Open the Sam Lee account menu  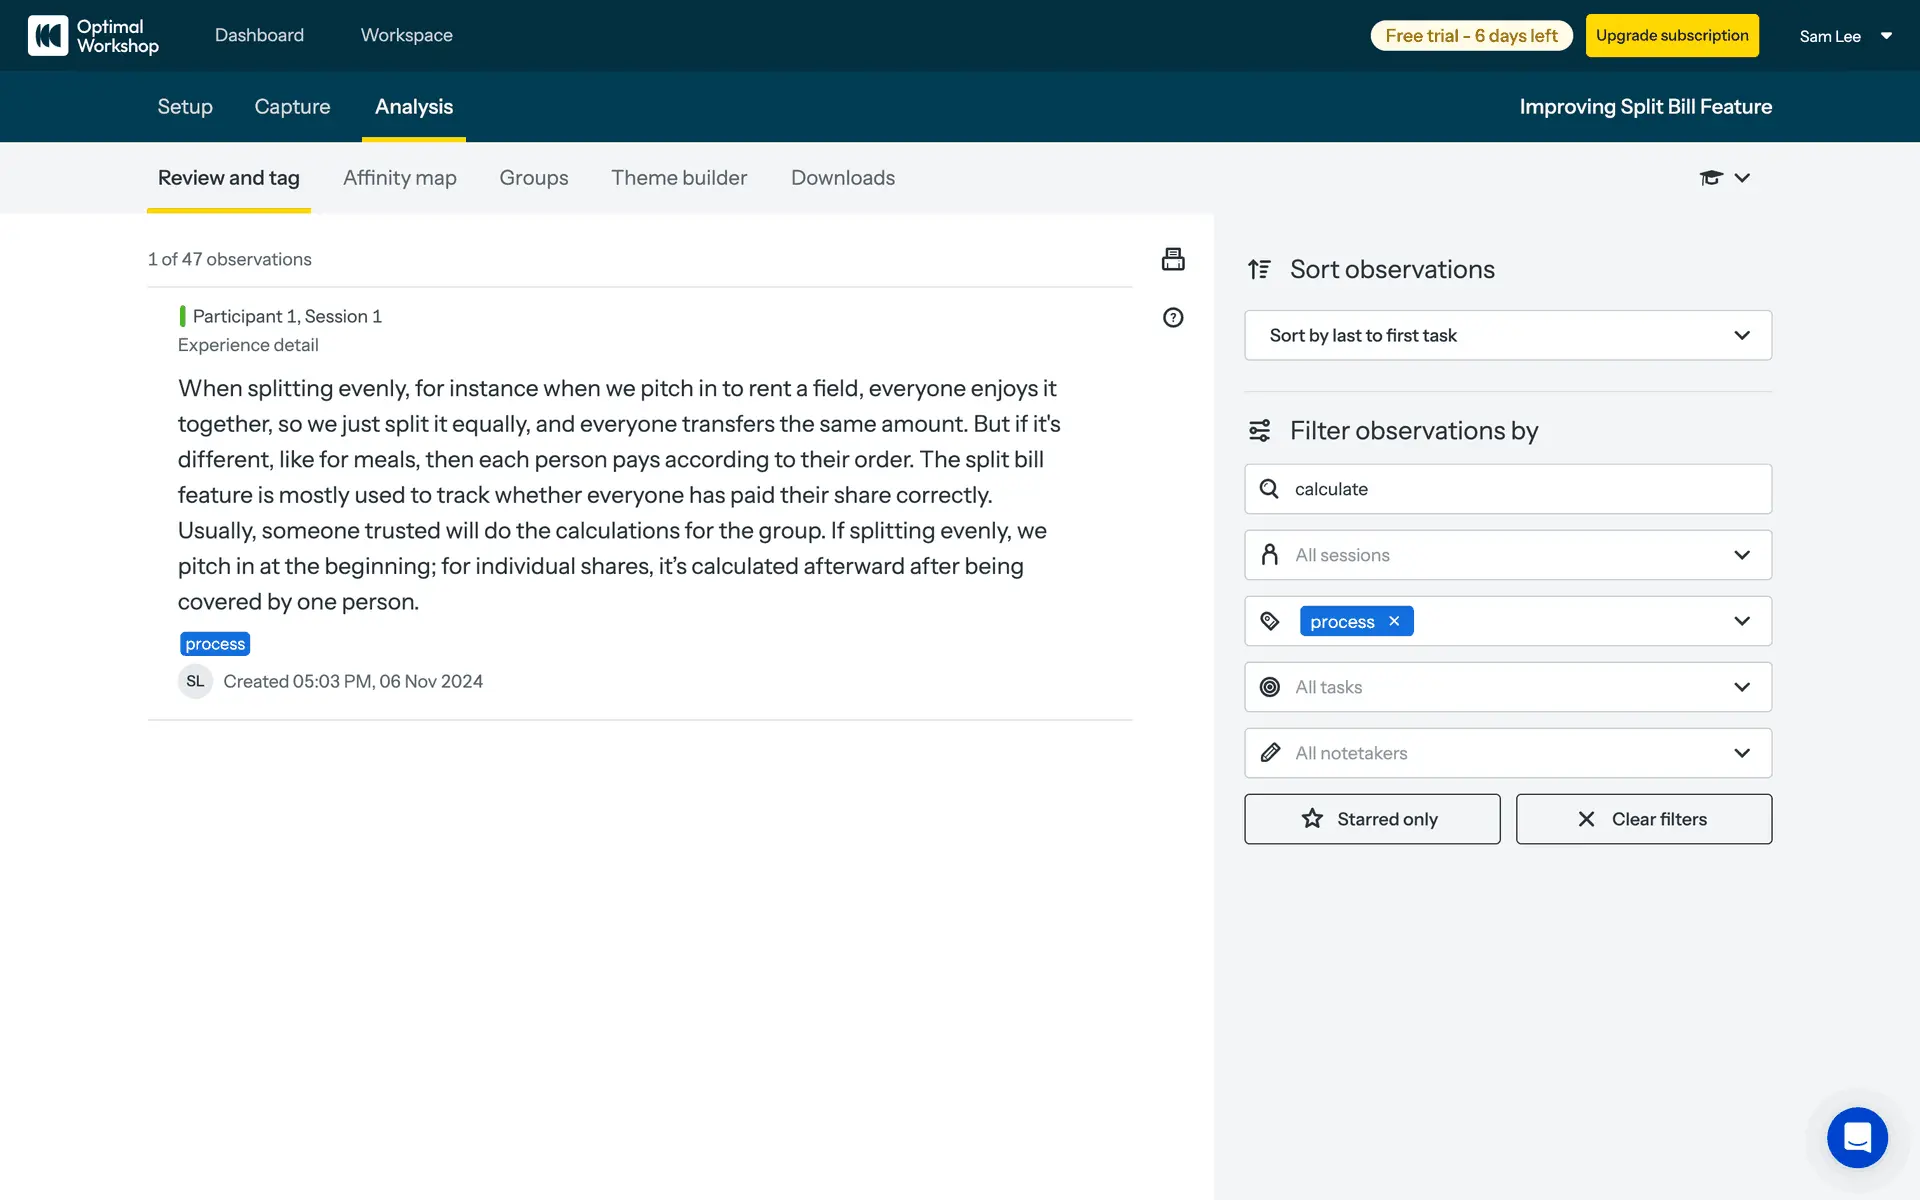[1845, 36]
